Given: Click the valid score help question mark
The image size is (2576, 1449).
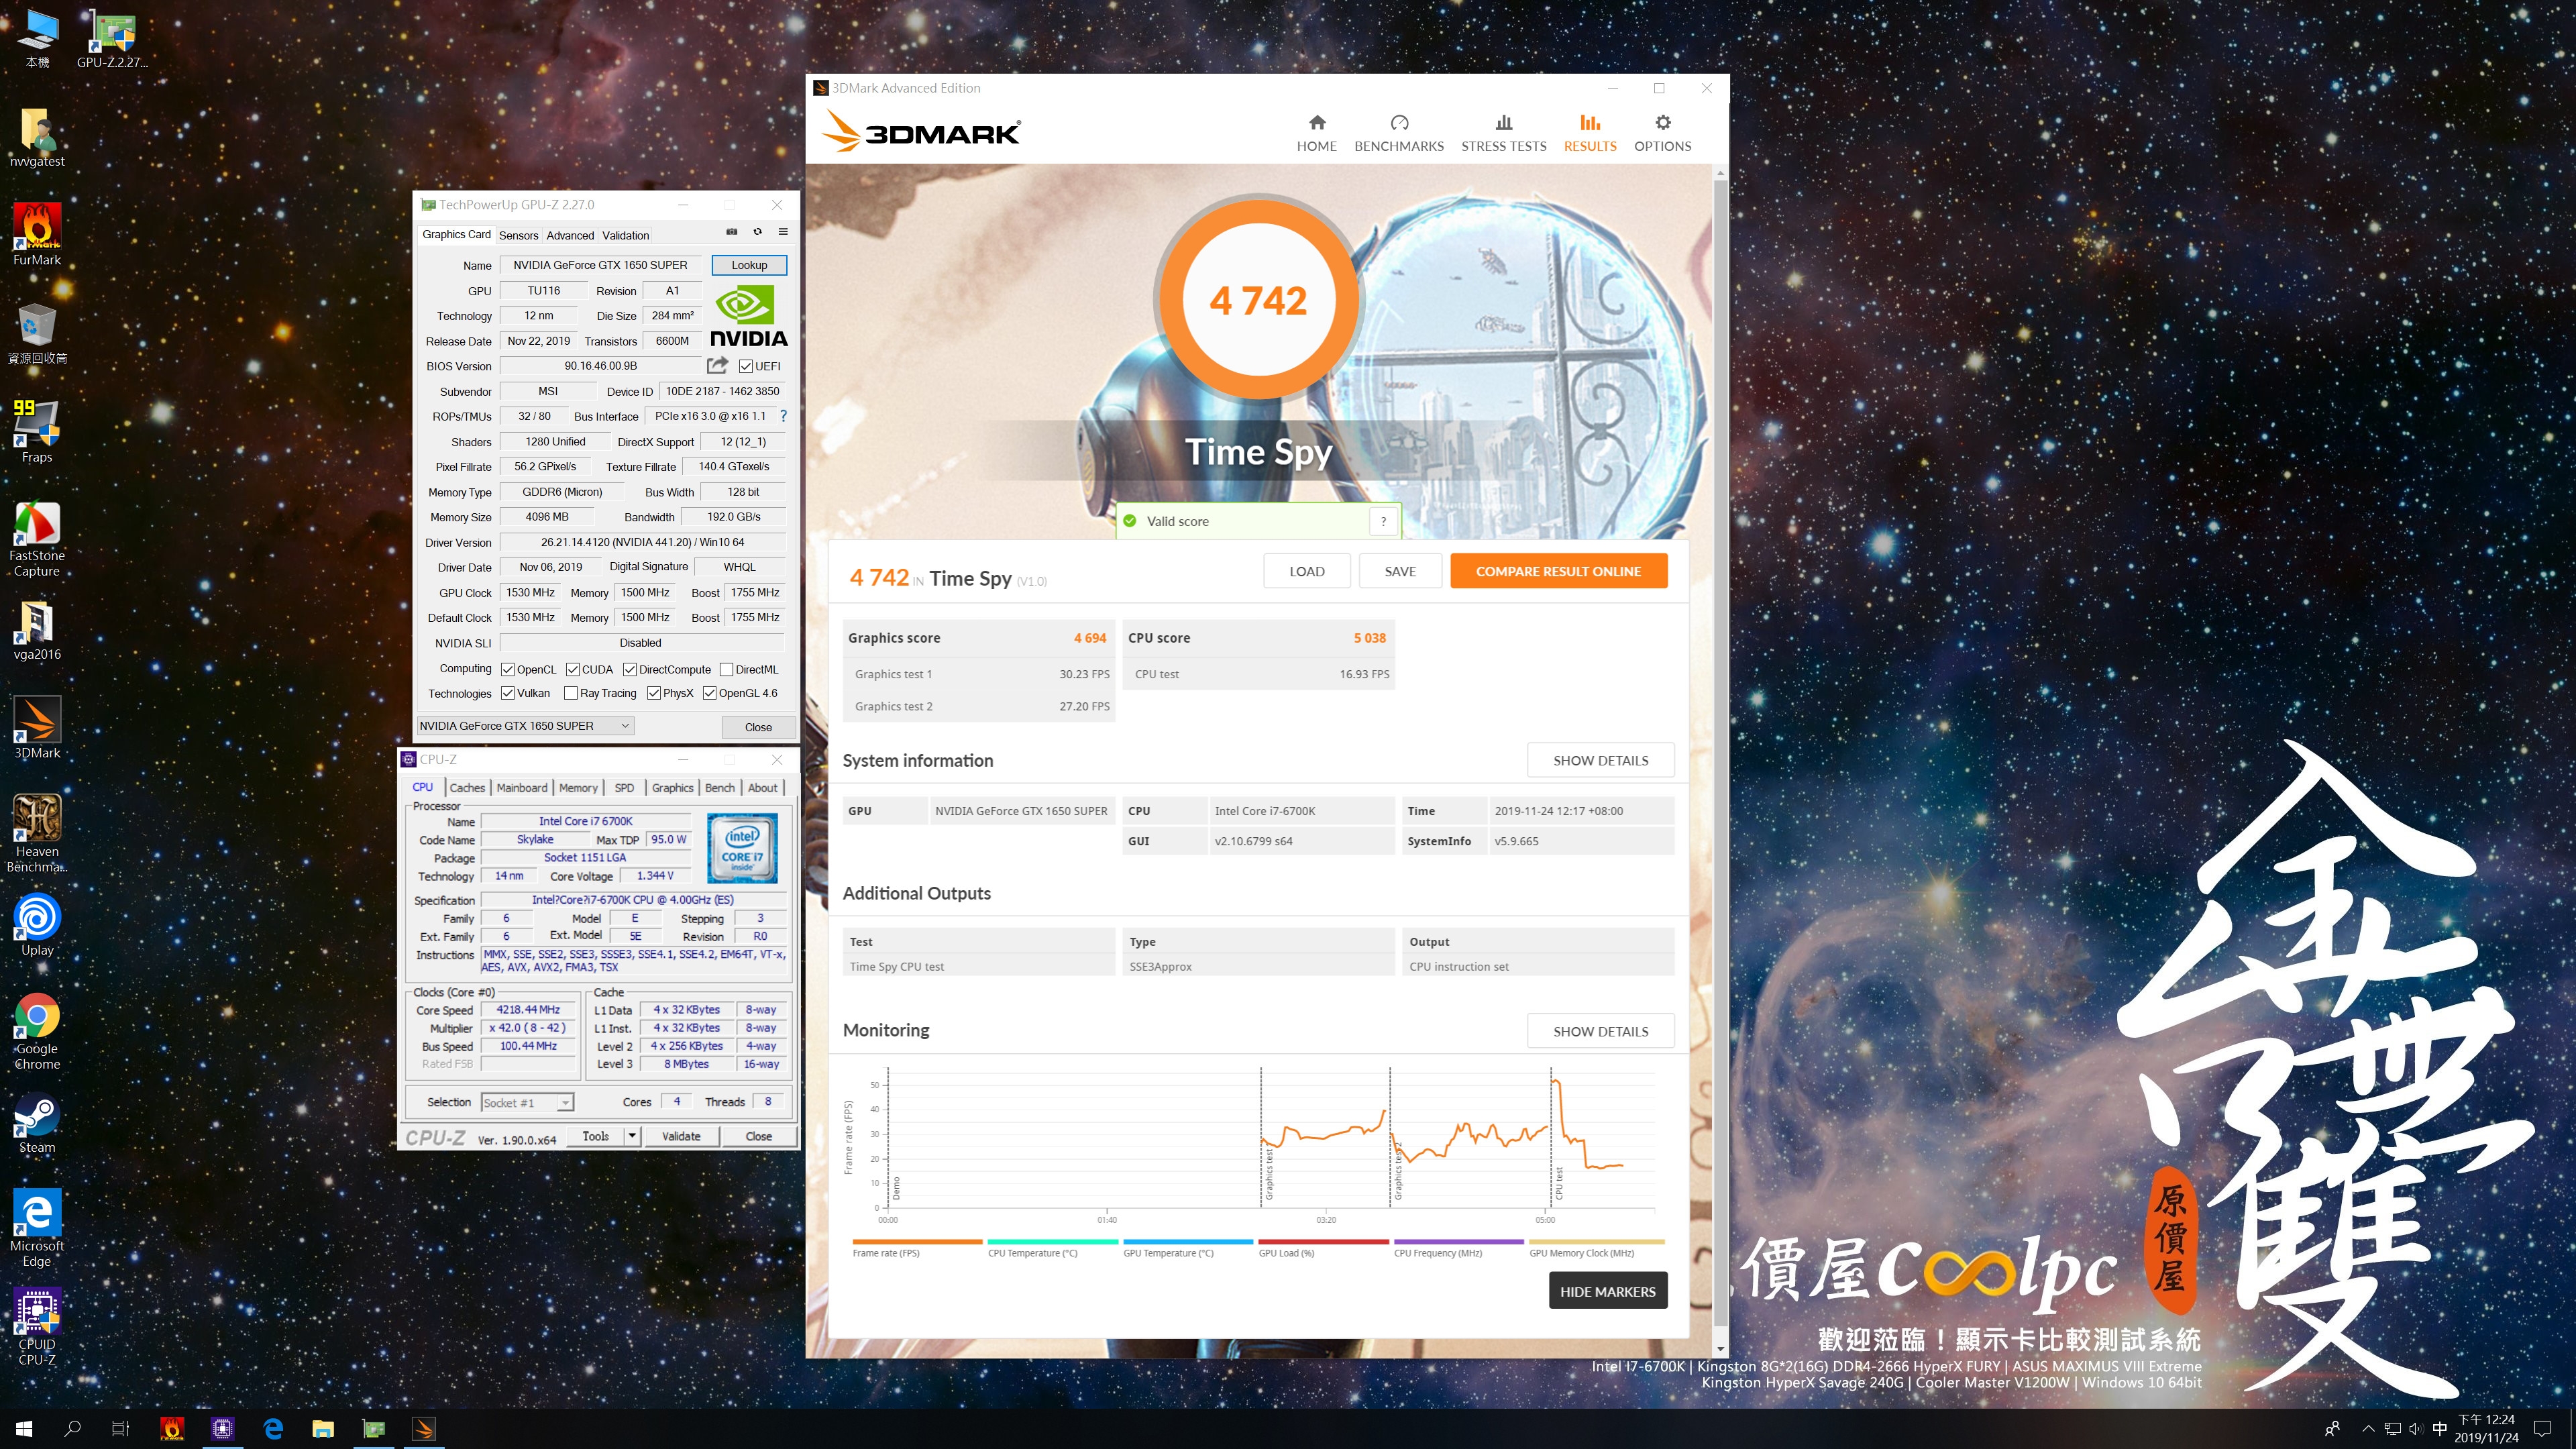Looking at the screenshot, I should 1383,521.
